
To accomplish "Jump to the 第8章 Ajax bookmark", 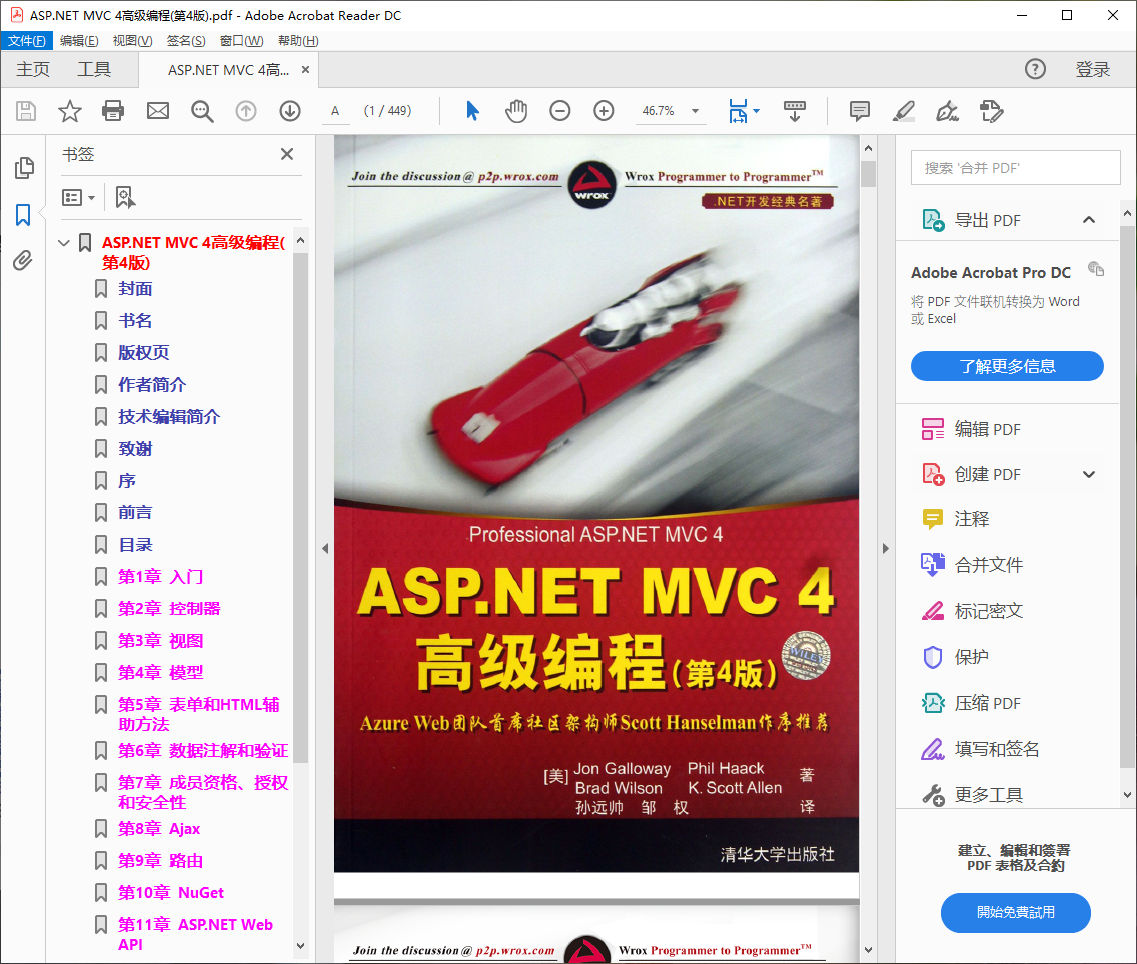I will pos(159,828).
